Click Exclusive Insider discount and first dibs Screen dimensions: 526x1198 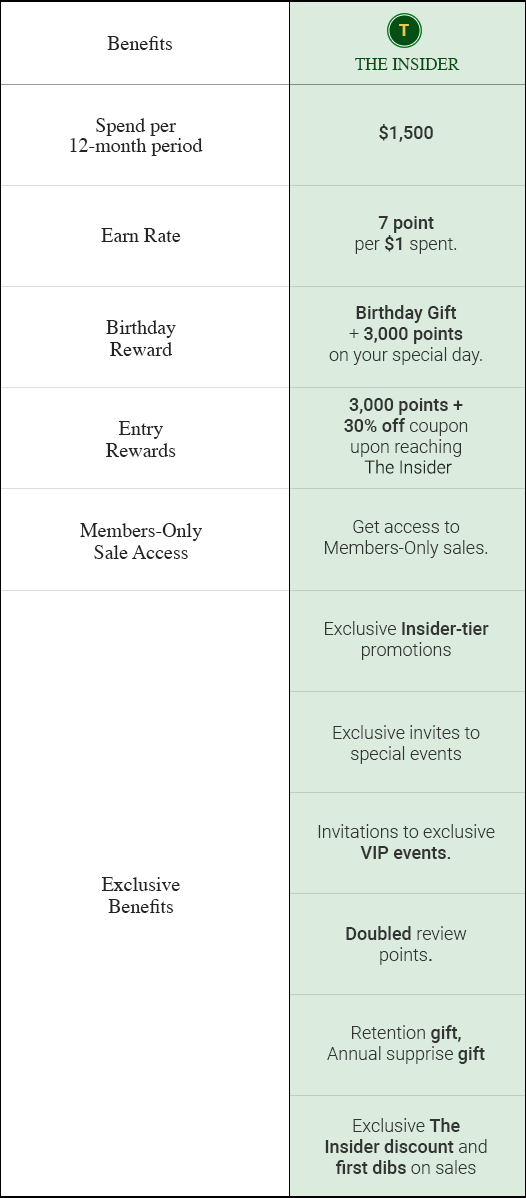(406, 1147)
